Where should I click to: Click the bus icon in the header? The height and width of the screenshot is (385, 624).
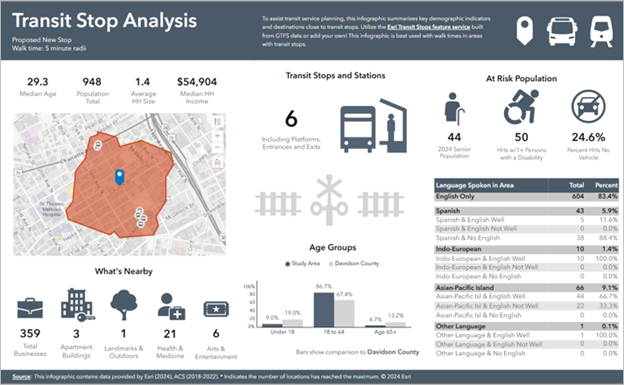[x=562, y=31]
